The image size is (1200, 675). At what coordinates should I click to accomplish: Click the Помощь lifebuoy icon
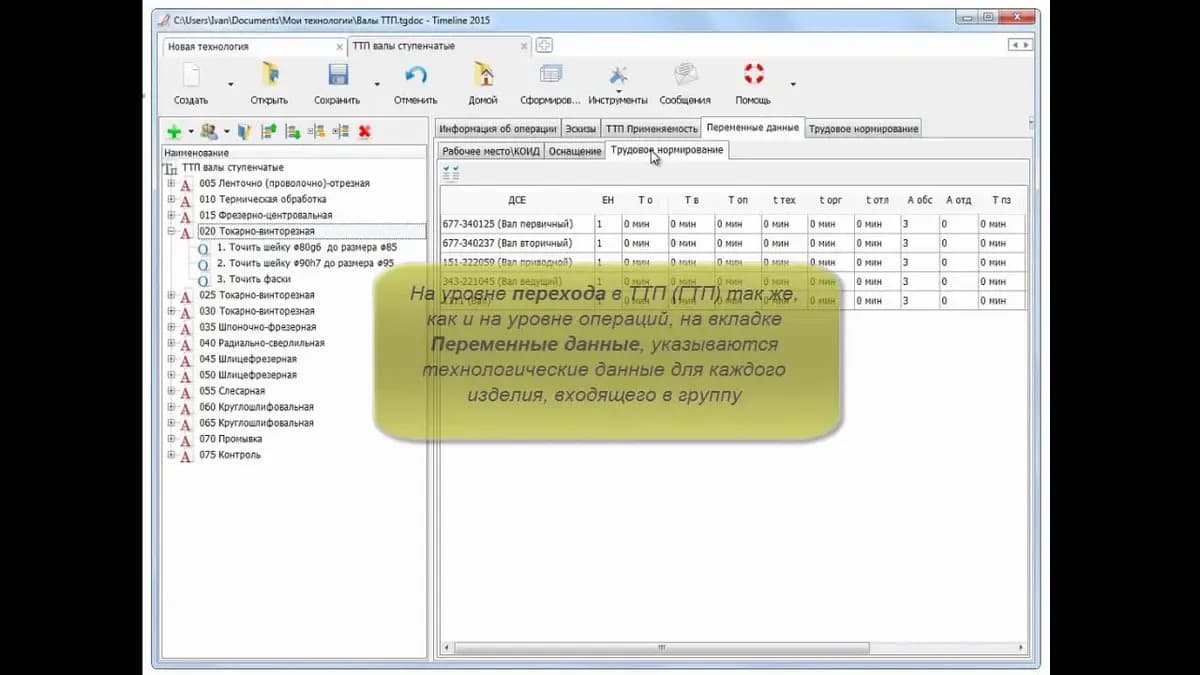pos(754,74)
